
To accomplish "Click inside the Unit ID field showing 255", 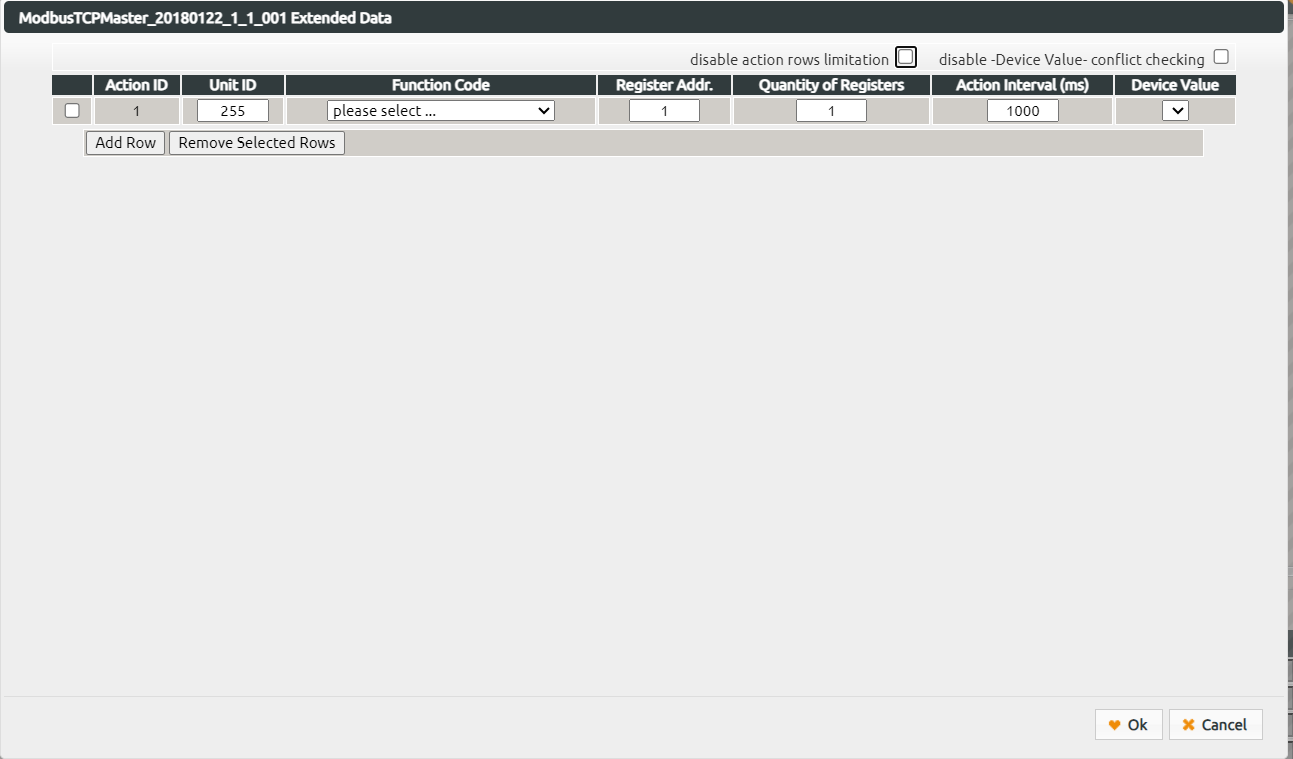I will pos(232,110).
